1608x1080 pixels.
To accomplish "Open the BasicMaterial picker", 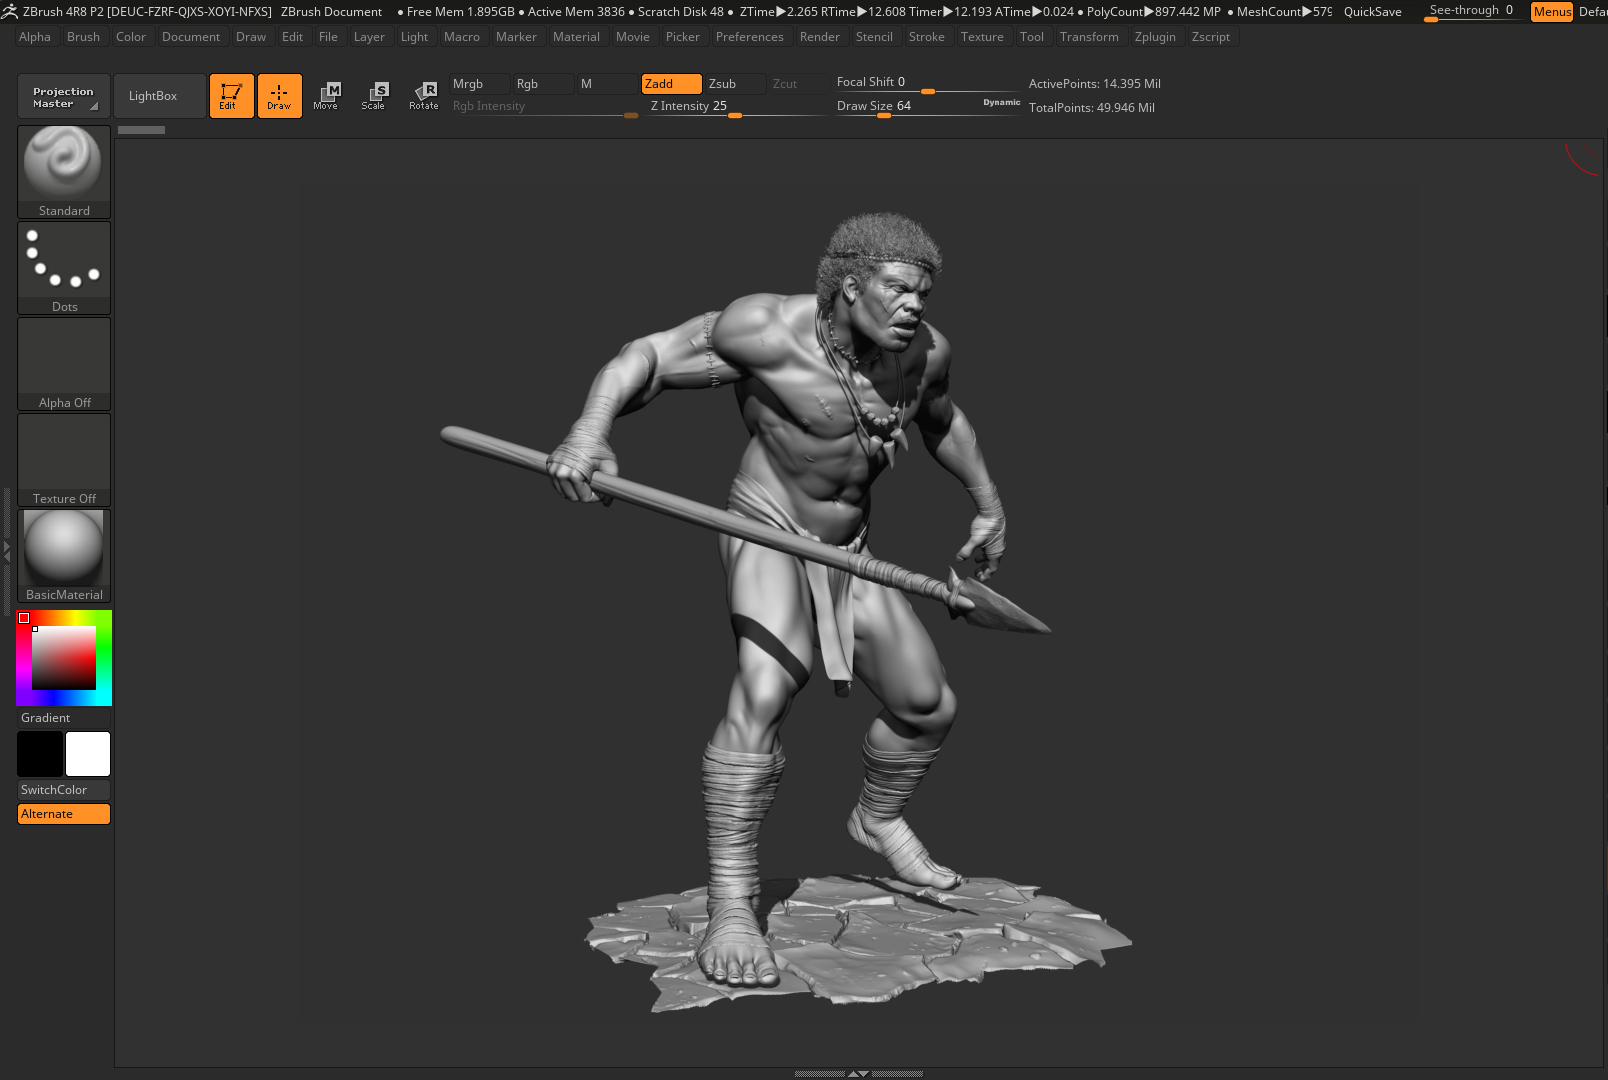I will 64,555.
